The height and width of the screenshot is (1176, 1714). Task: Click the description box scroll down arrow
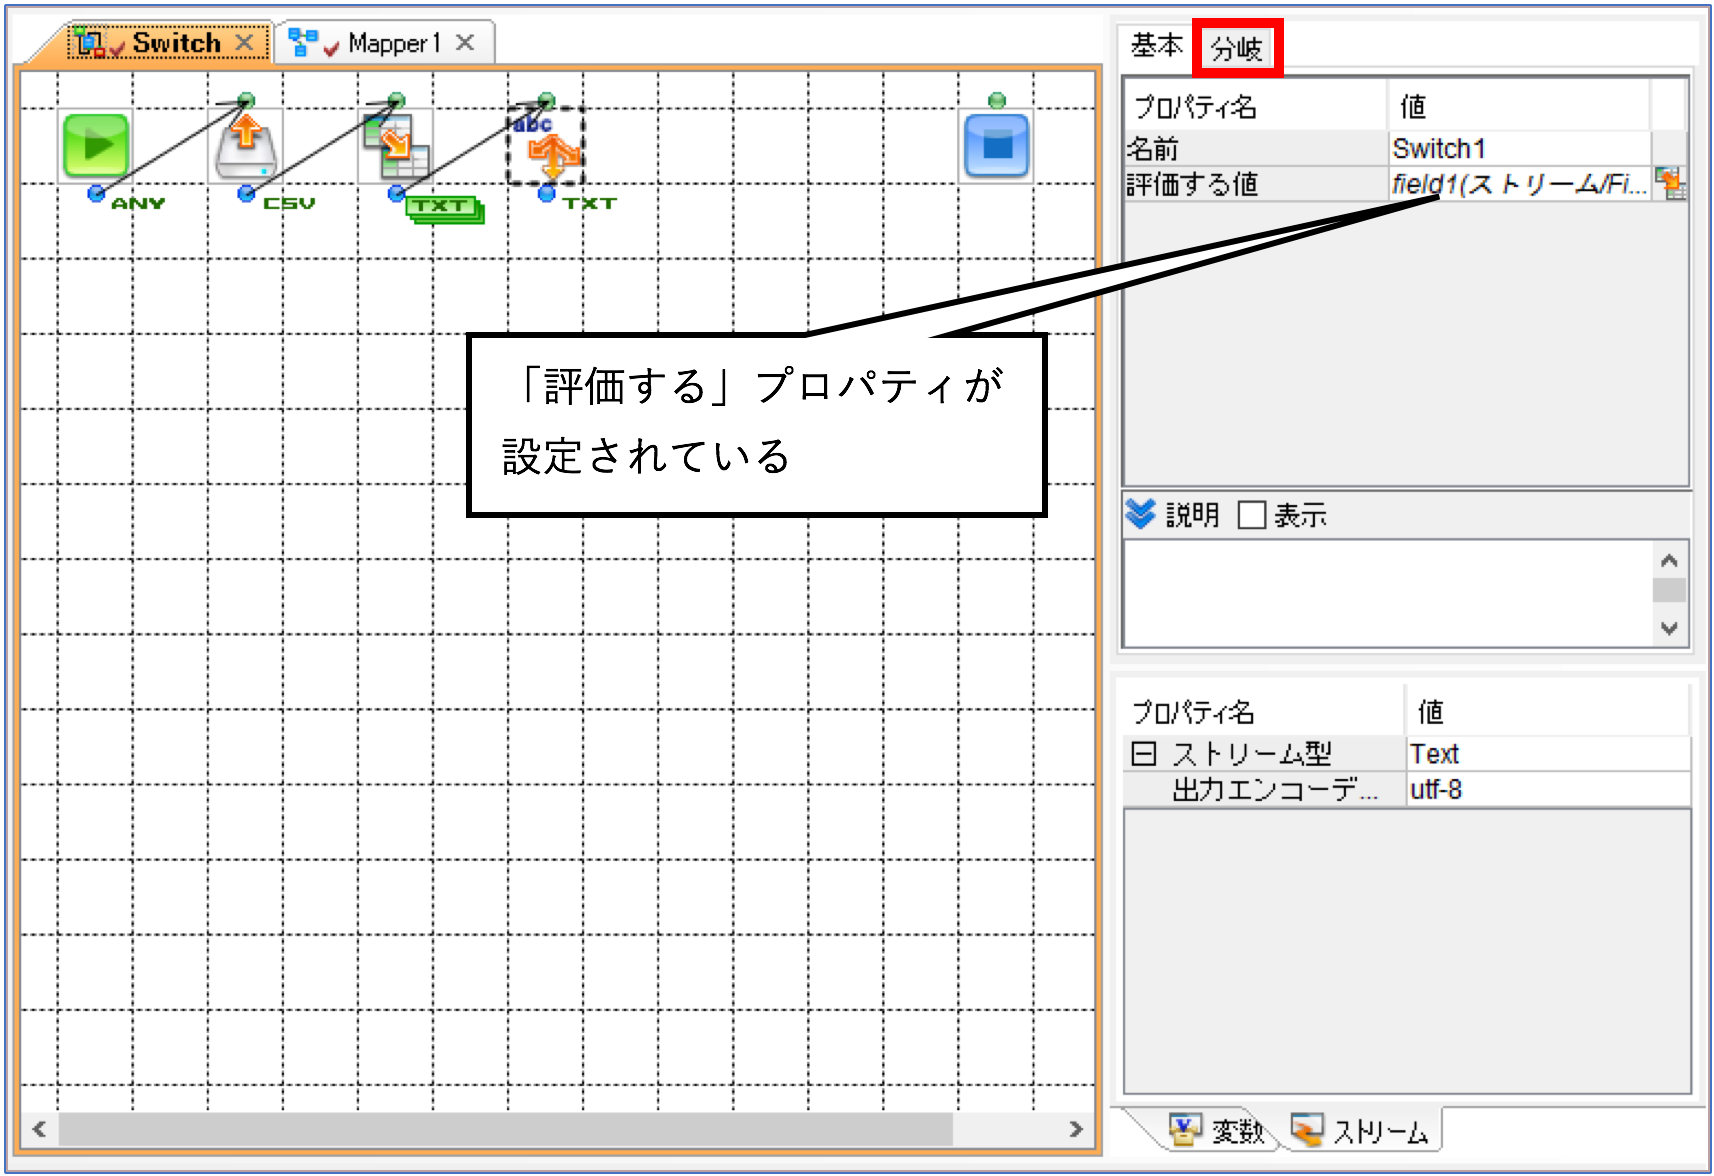click(x=1669, y=628)
